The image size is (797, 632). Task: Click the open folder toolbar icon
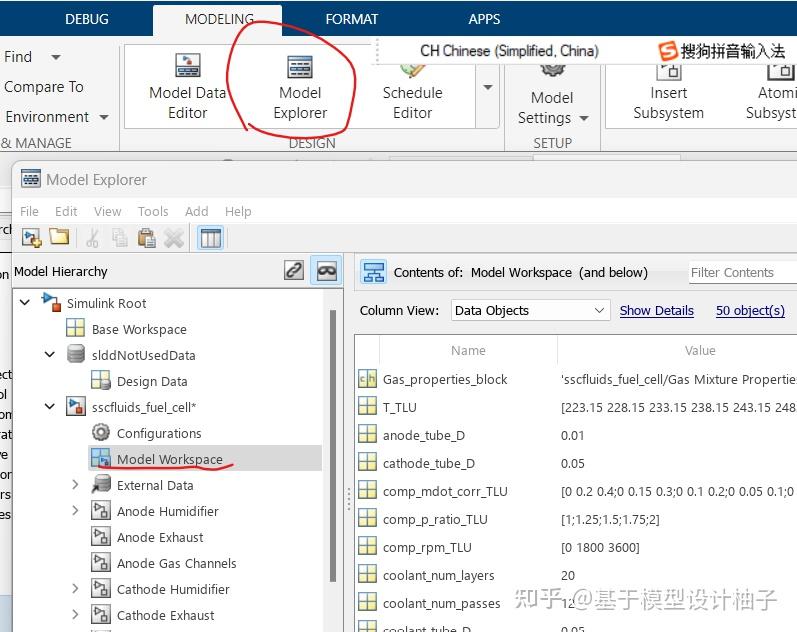(59, 237)
